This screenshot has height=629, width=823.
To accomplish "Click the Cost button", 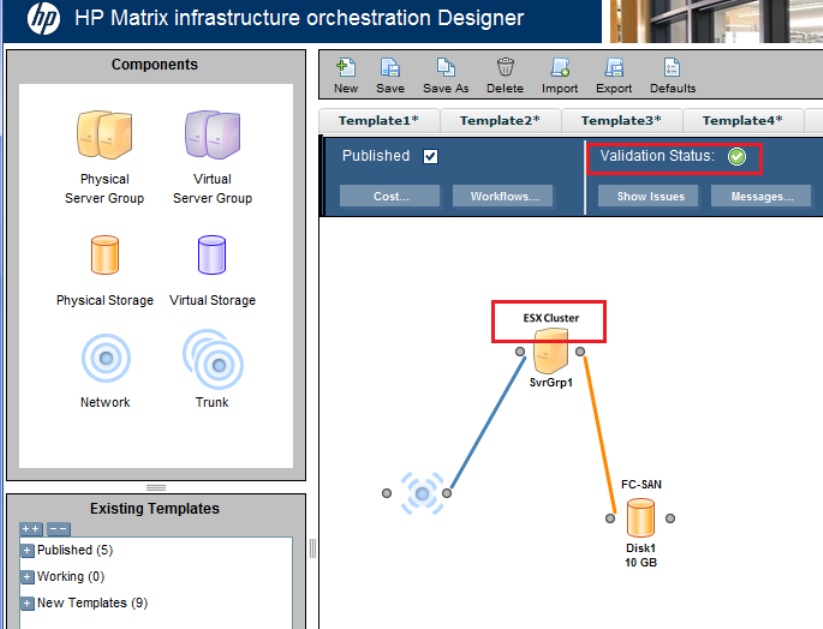I will [x=390, y=196].
